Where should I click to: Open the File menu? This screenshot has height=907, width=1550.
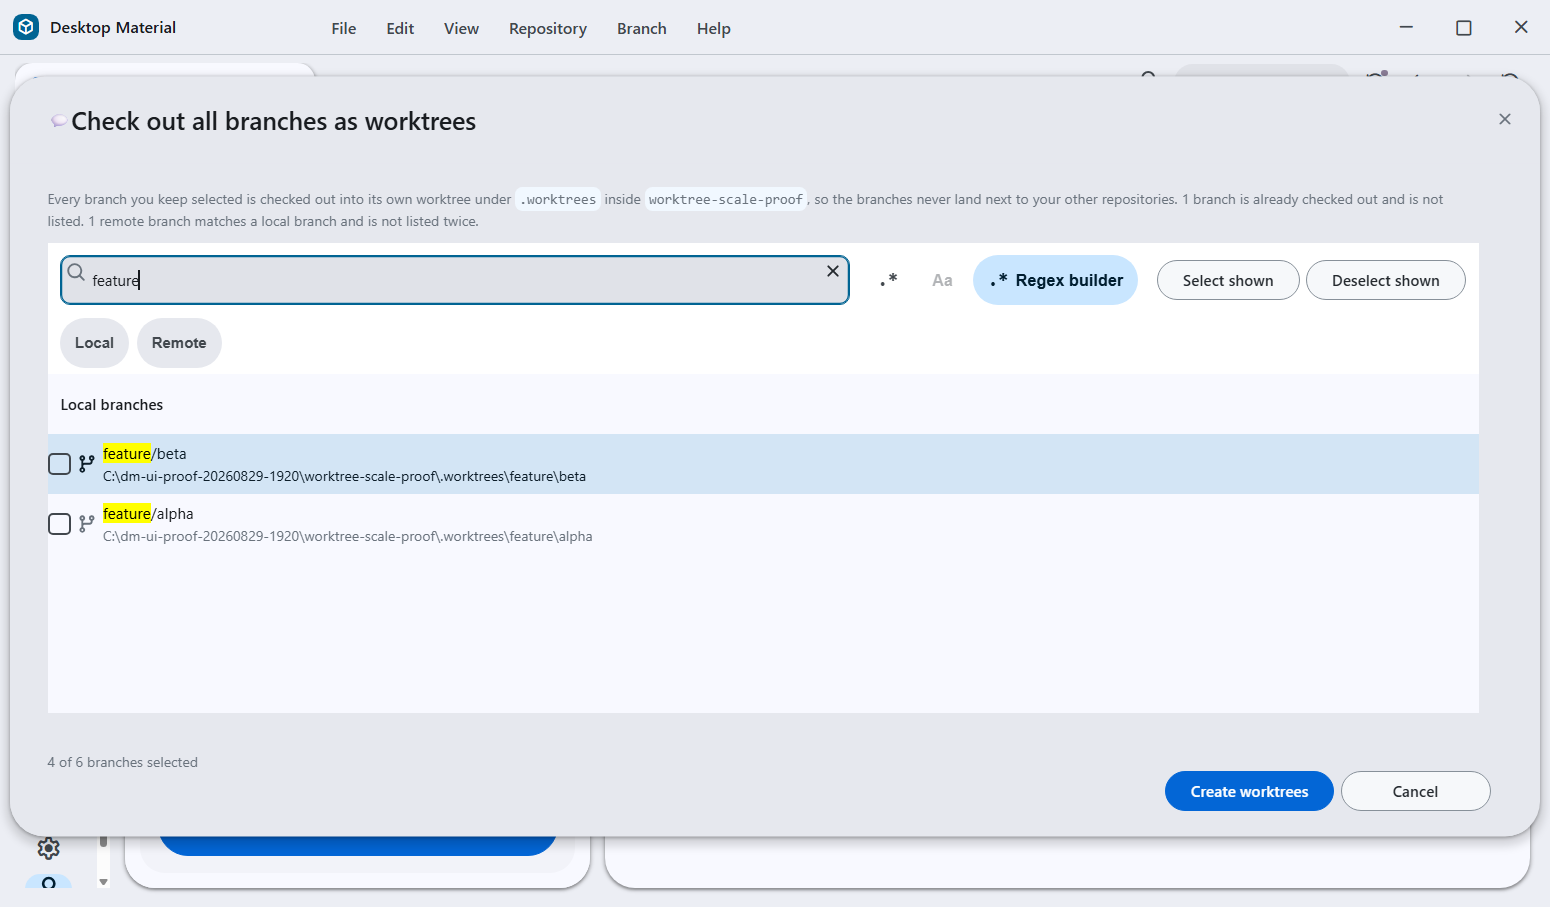(344, 28)
